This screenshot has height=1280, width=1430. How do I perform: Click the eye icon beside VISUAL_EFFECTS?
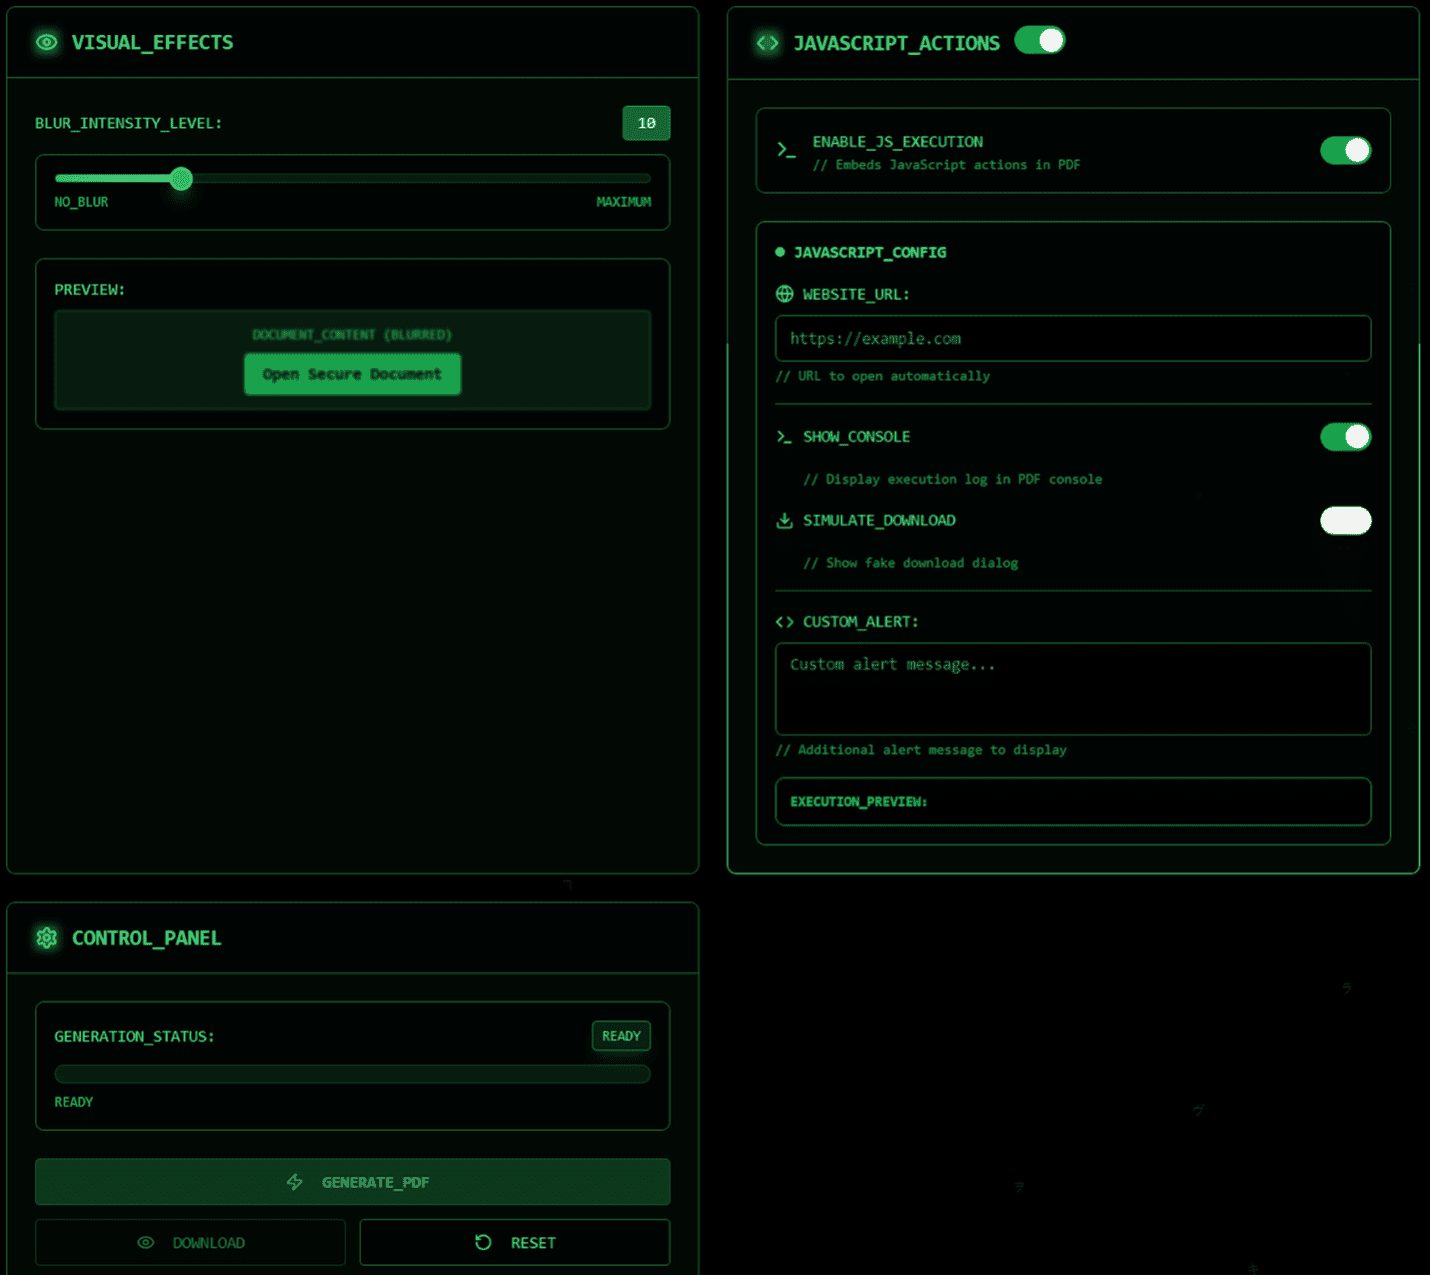point(46,42)
